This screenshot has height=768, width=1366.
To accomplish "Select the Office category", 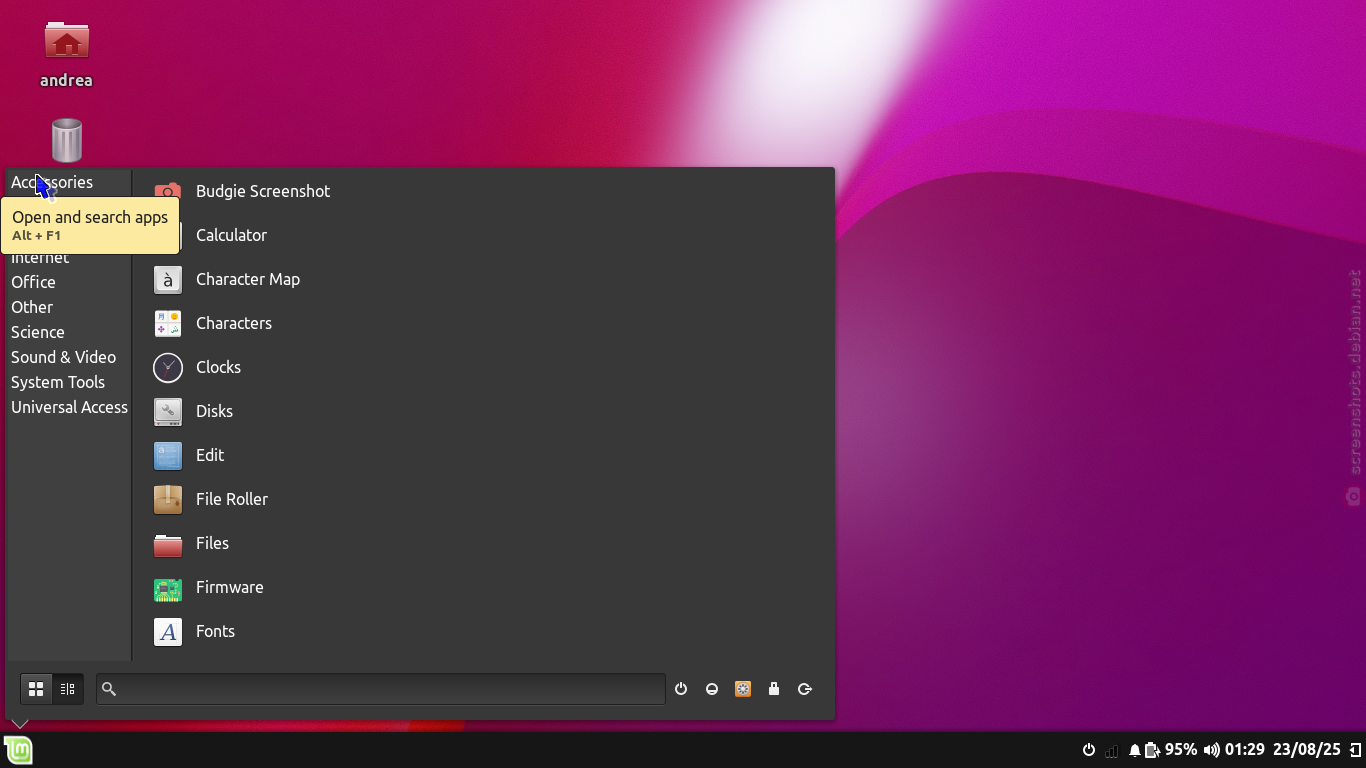I will 68,282.
